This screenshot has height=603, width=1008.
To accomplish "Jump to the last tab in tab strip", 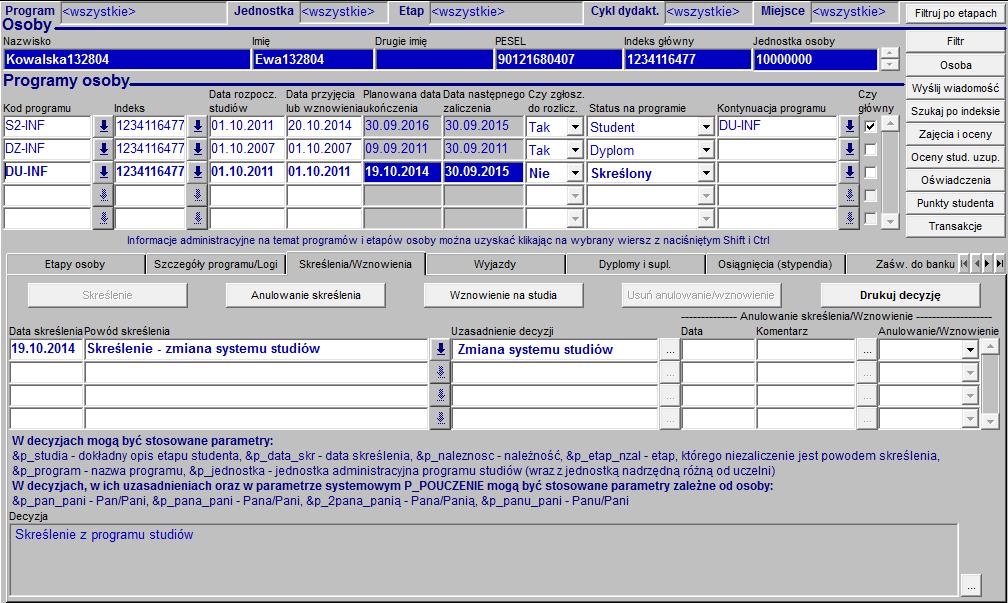I will (999, 264).
